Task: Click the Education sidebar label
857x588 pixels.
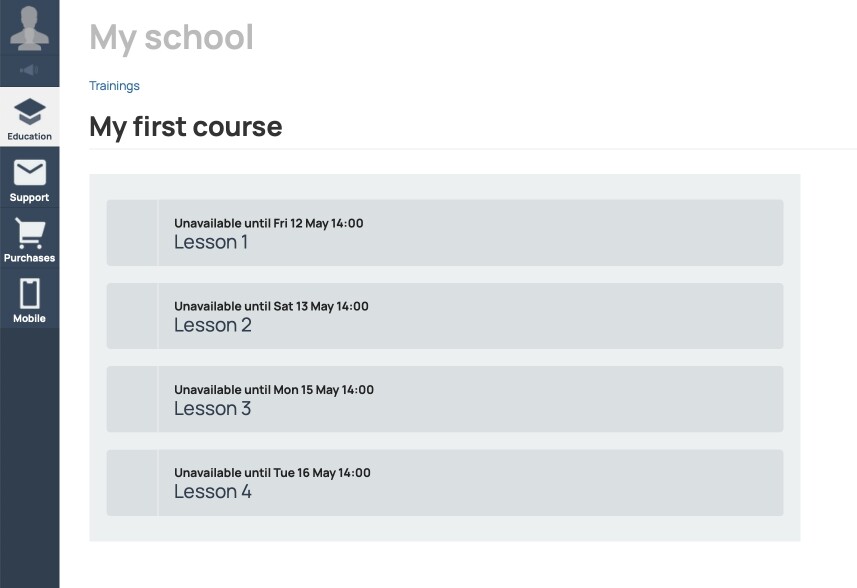Action: tap(30, 136)
